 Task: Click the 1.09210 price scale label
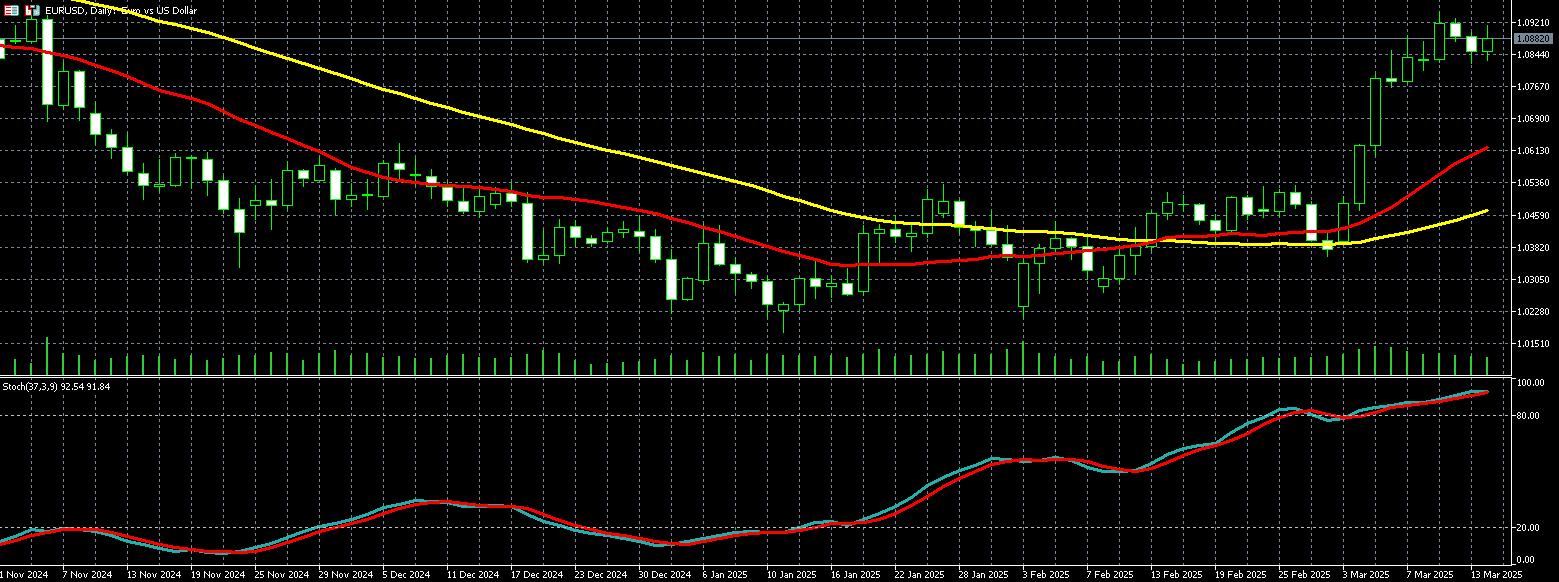(x=1534, y=22)
